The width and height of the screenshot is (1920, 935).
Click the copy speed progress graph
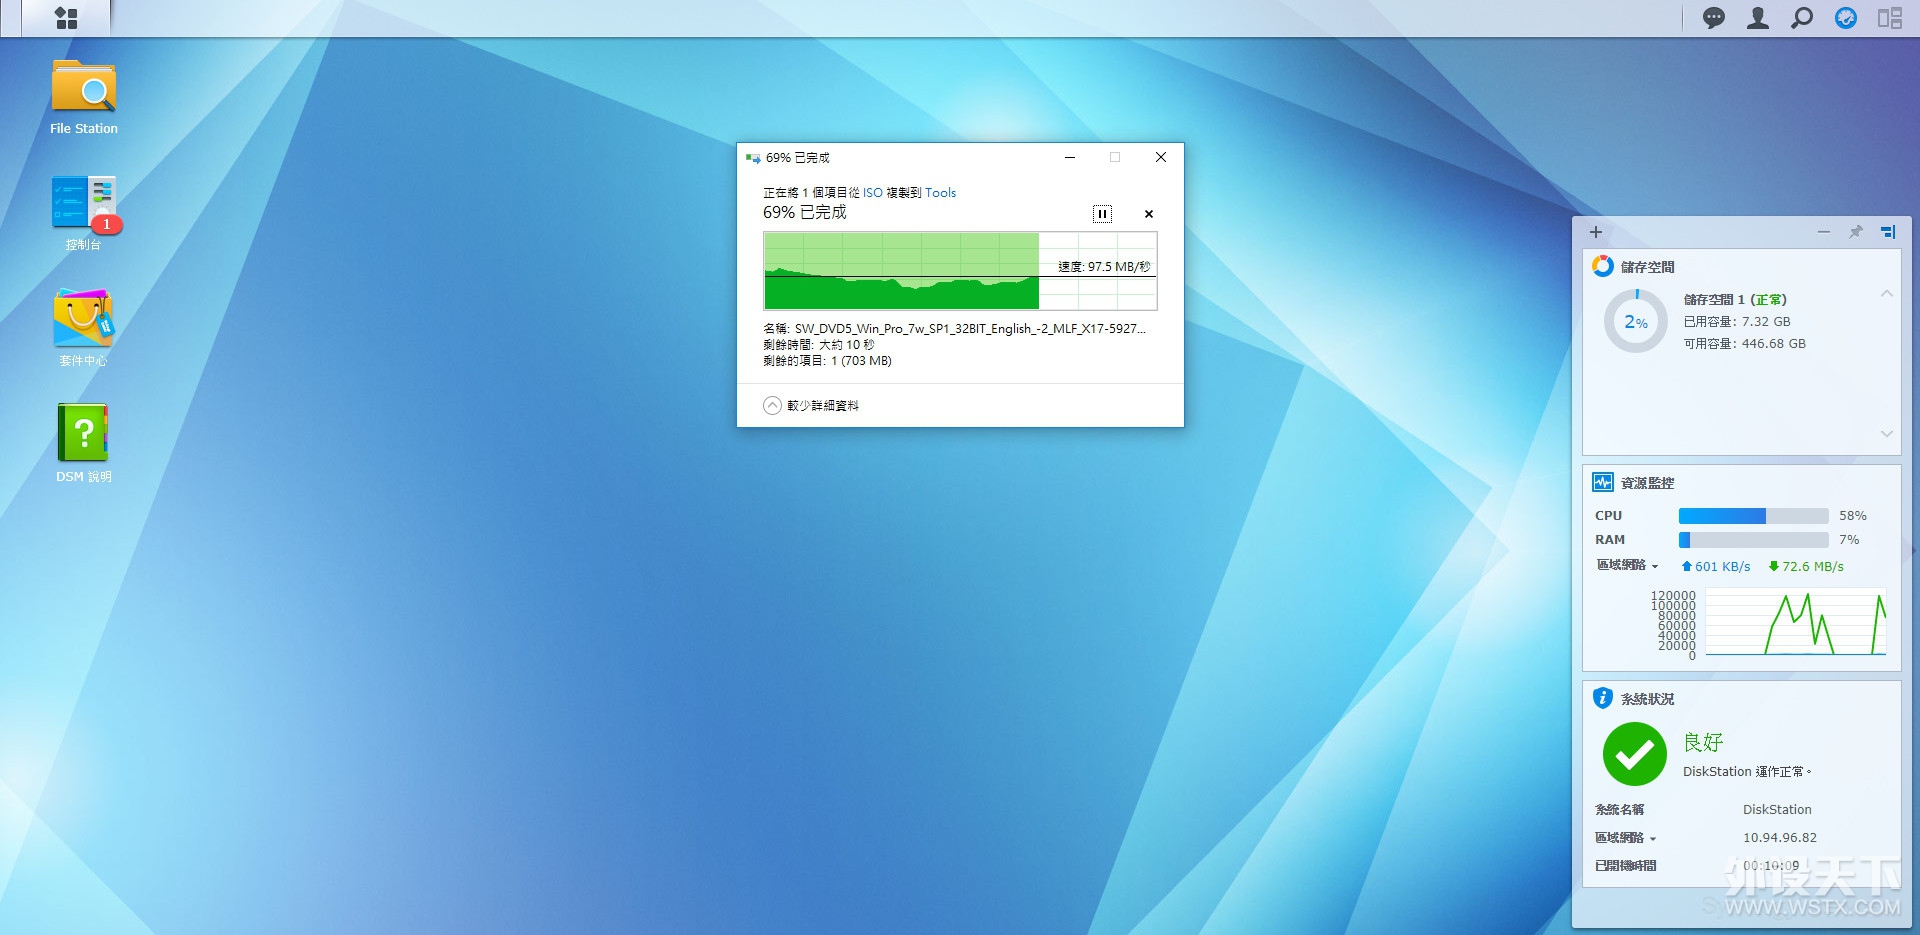coord(960,271)
